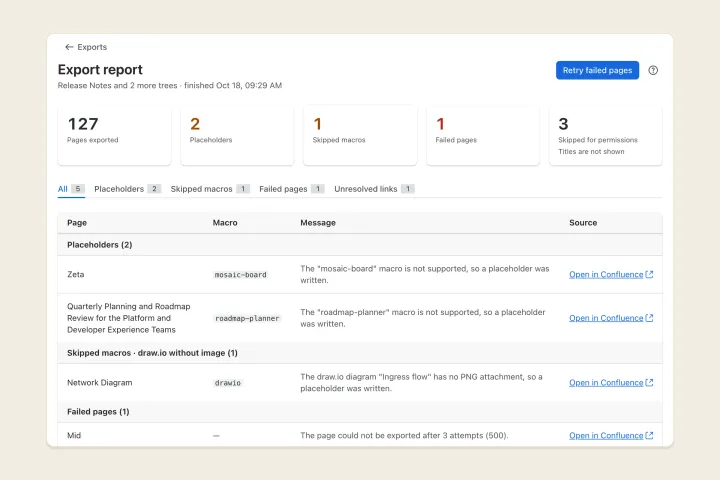Switch to the Placeholders tab
Image resolution: width=720 pixels, height=480 pixels.
(x=127, y=189)
